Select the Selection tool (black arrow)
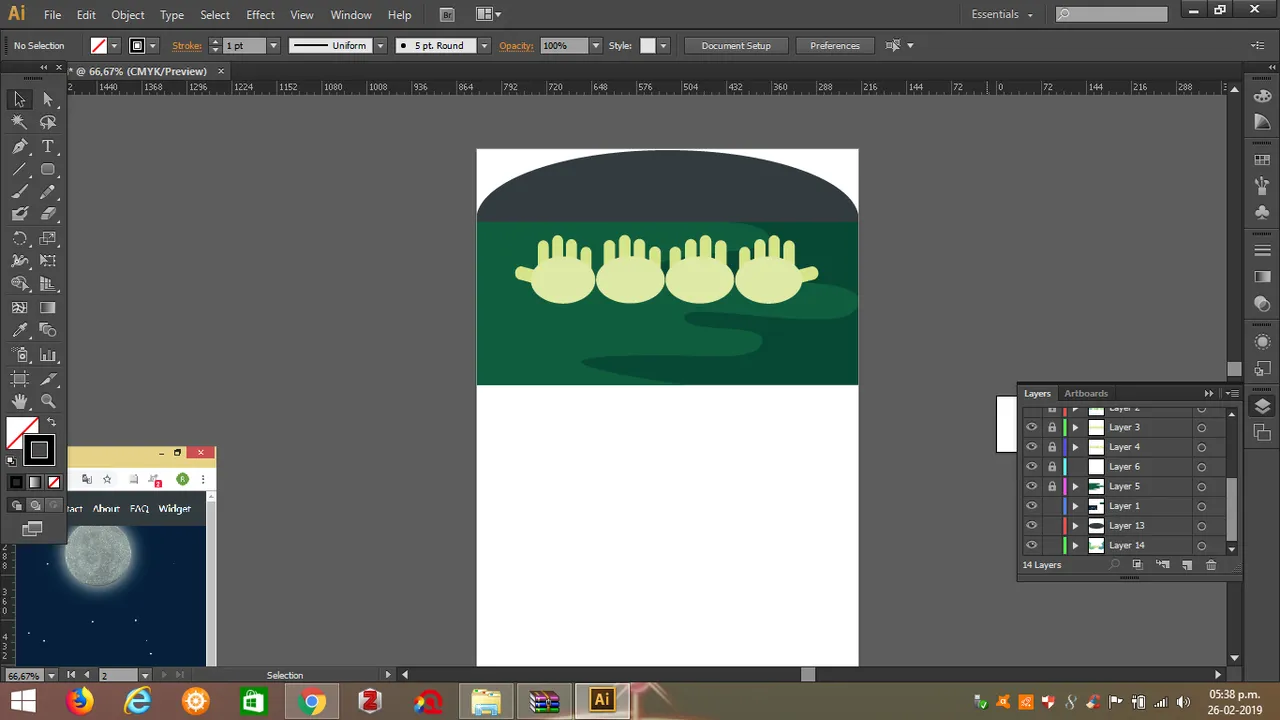 (x=19, y=99)
